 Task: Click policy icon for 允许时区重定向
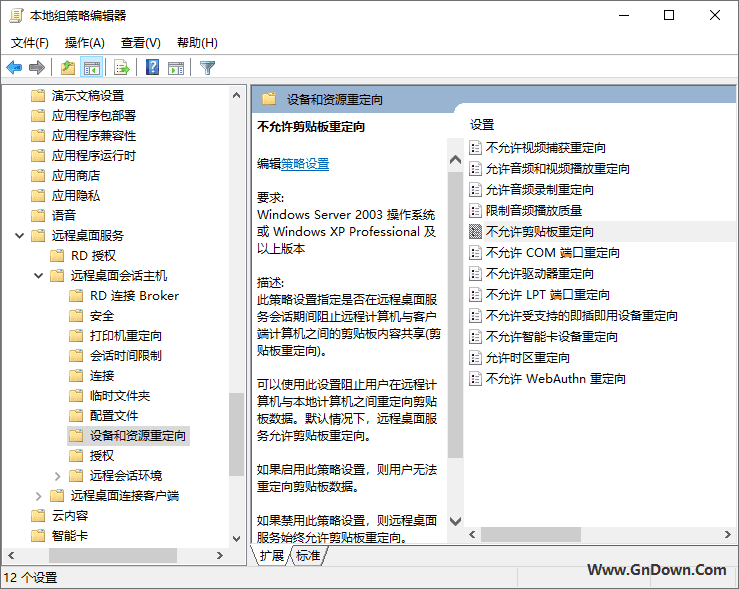pos(476,358)
